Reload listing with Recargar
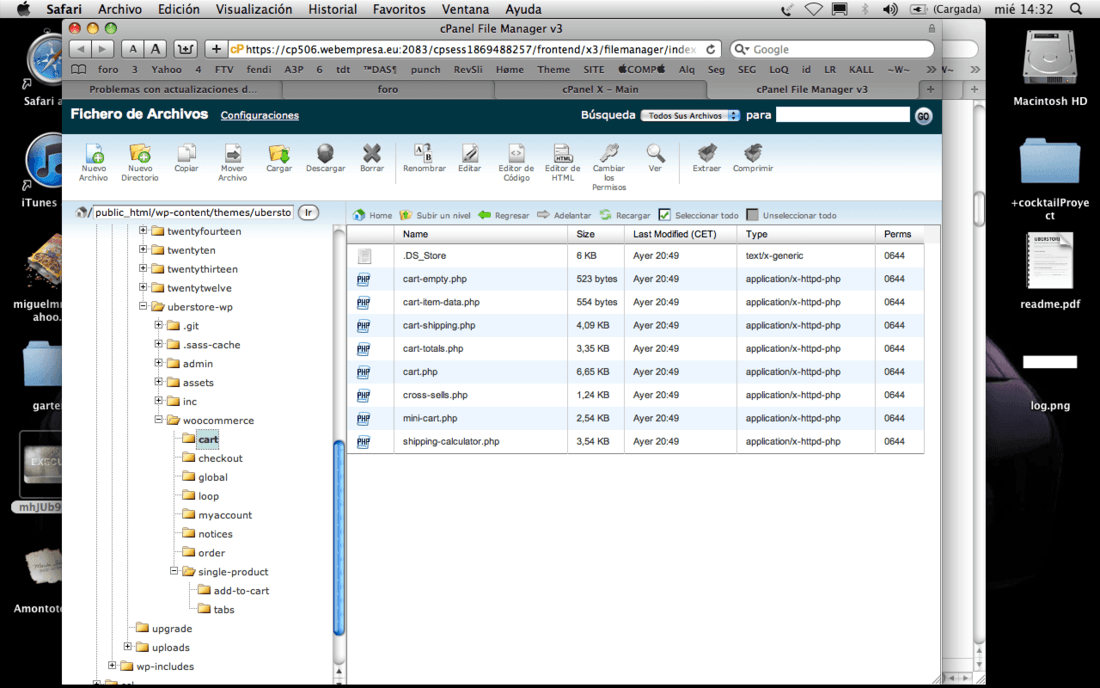Screen dimensions: 1100x688 click(624, 215)
